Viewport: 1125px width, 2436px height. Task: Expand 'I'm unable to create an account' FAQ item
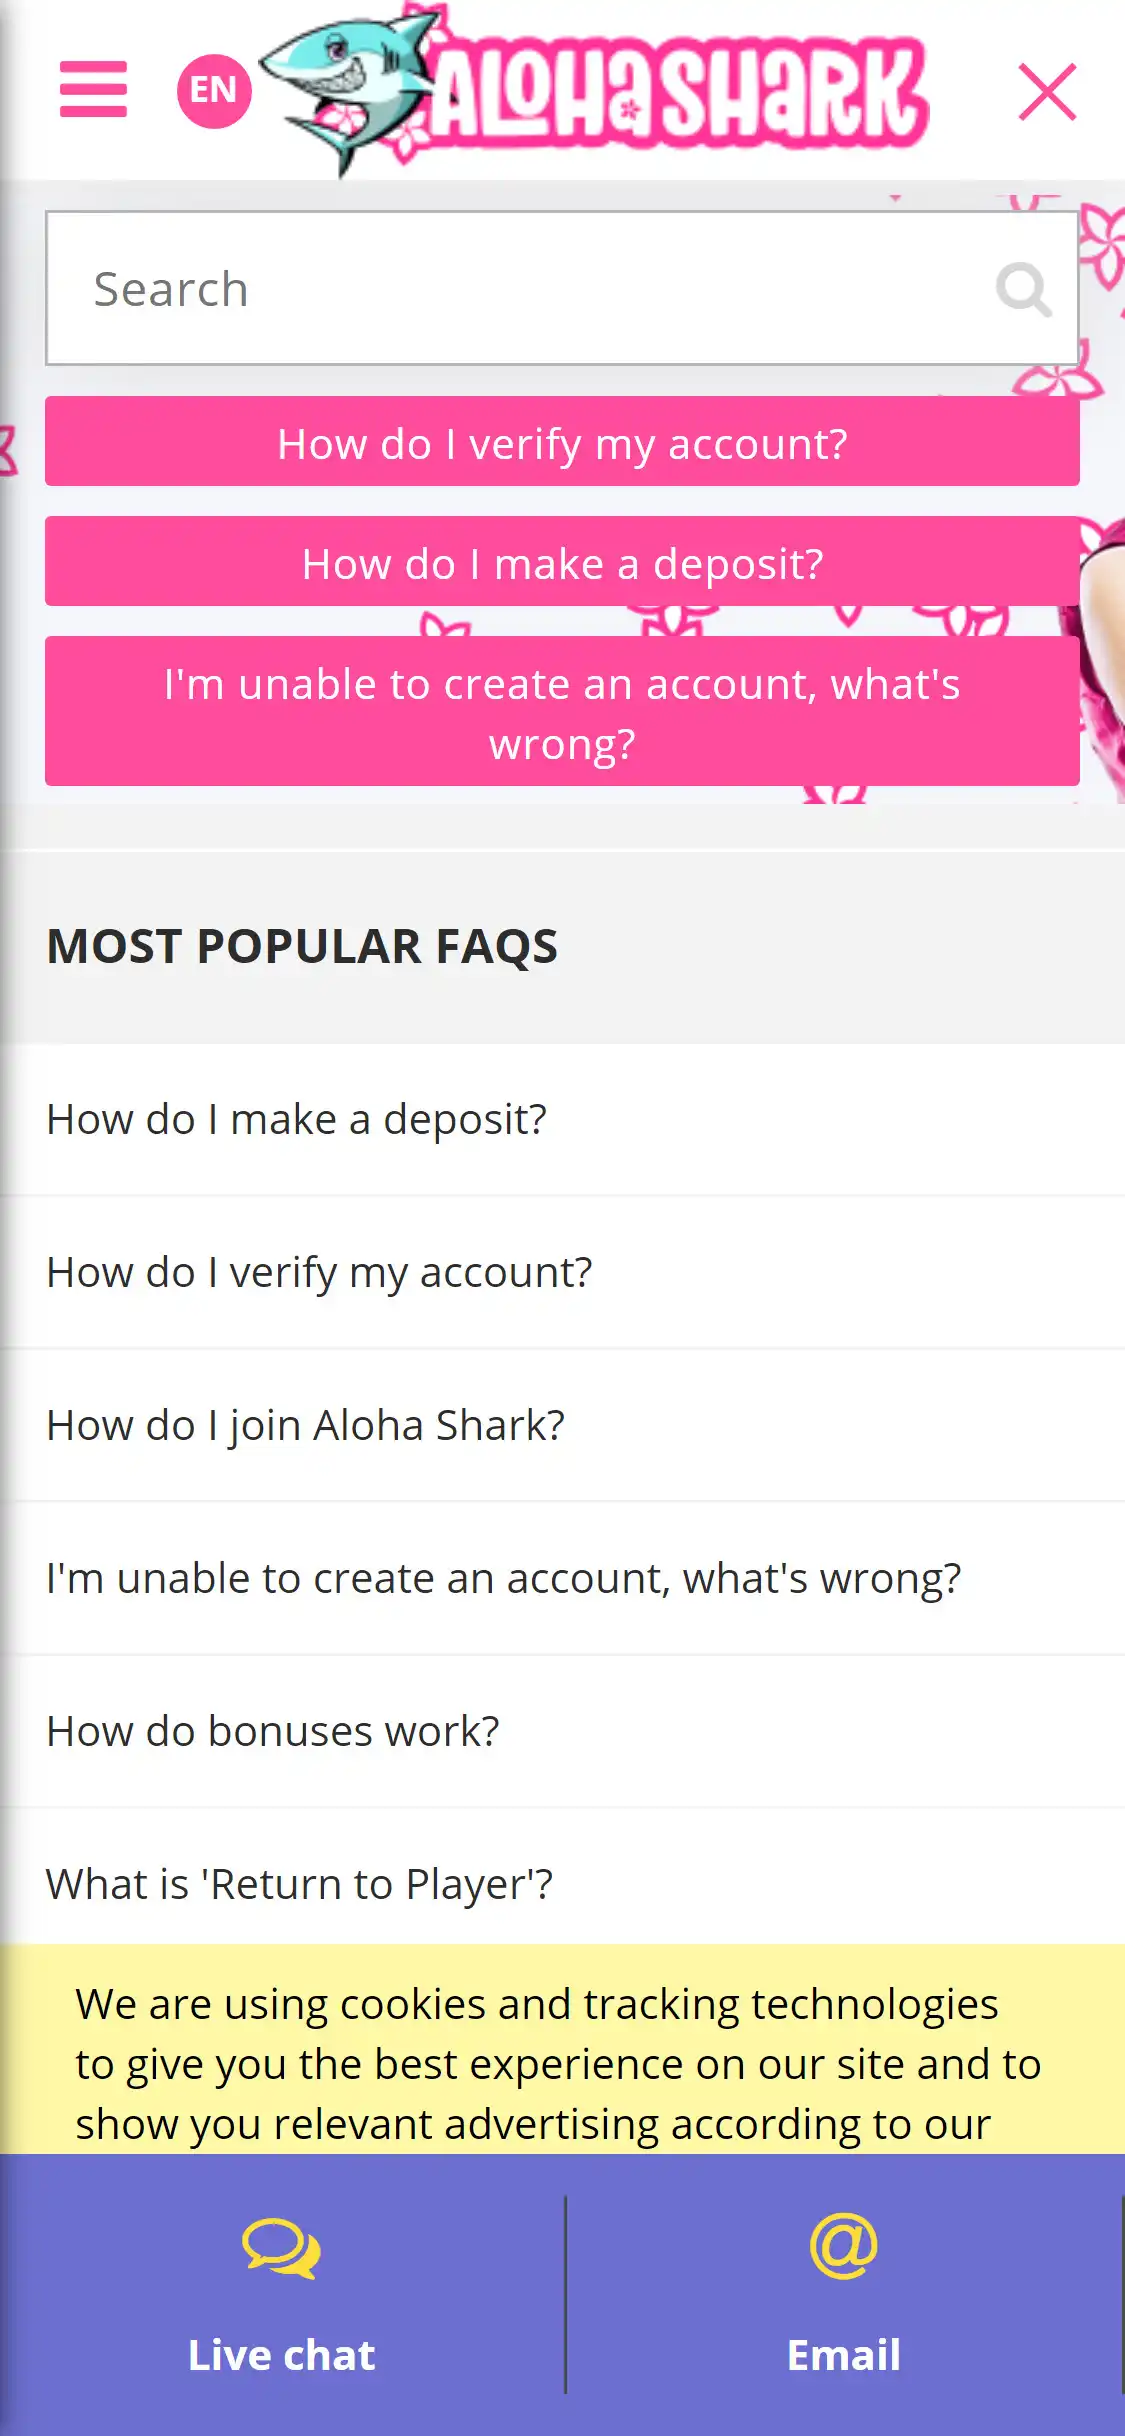tap(504, 1579)
